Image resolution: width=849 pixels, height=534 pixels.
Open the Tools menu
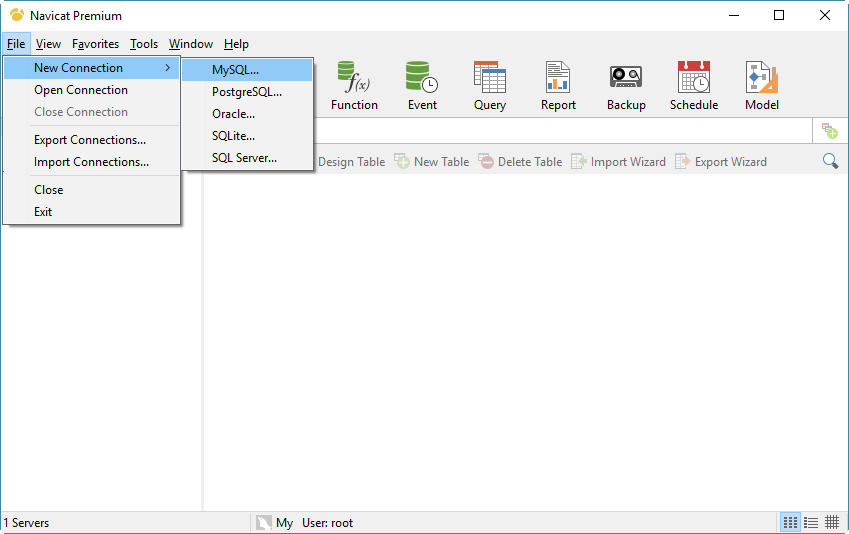pos(143,44)
